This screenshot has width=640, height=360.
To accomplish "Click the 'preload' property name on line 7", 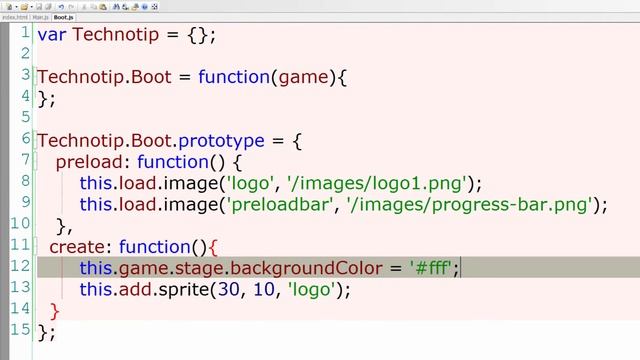I will tap(89, 162).
